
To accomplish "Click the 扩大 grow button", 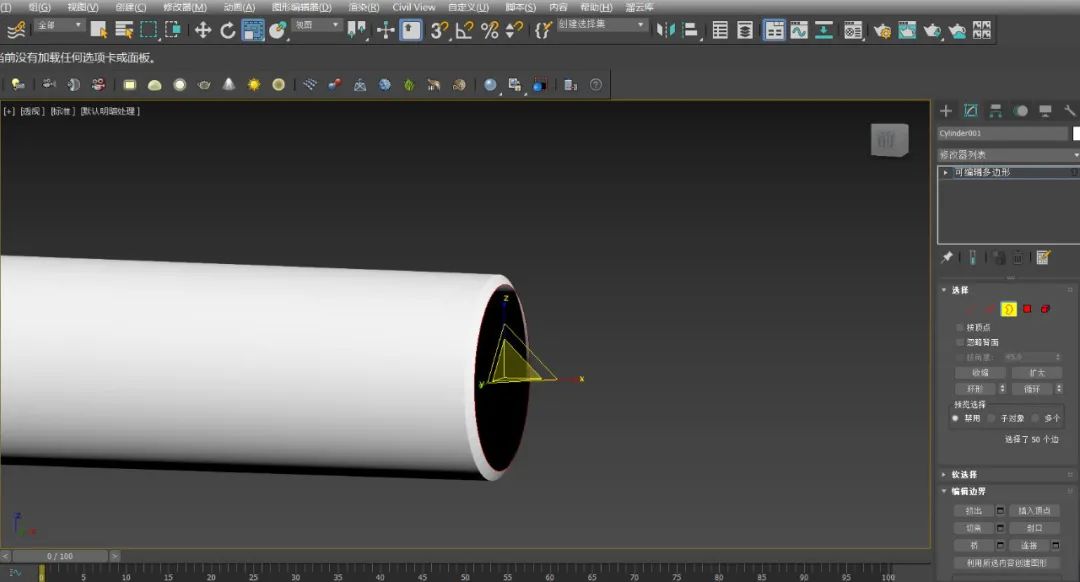I will click(x=1037, y=373).
